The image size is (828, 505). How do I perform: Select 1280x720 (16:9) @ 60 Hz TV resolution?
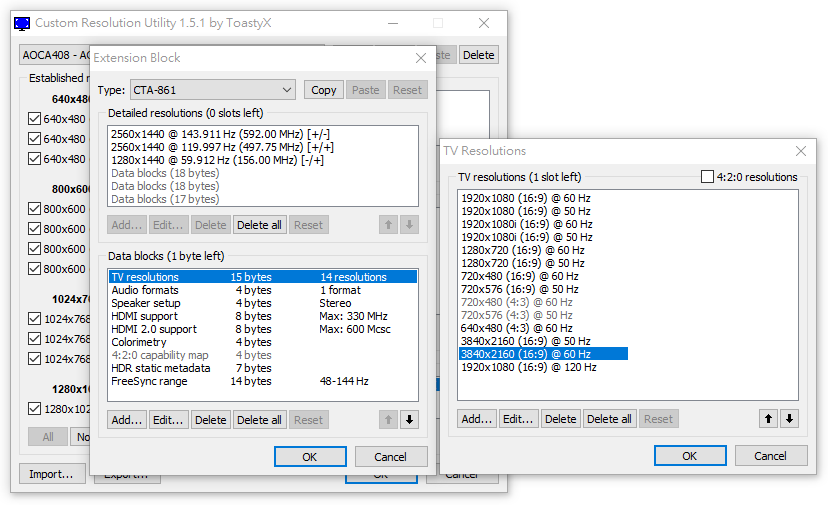[523, 250]
